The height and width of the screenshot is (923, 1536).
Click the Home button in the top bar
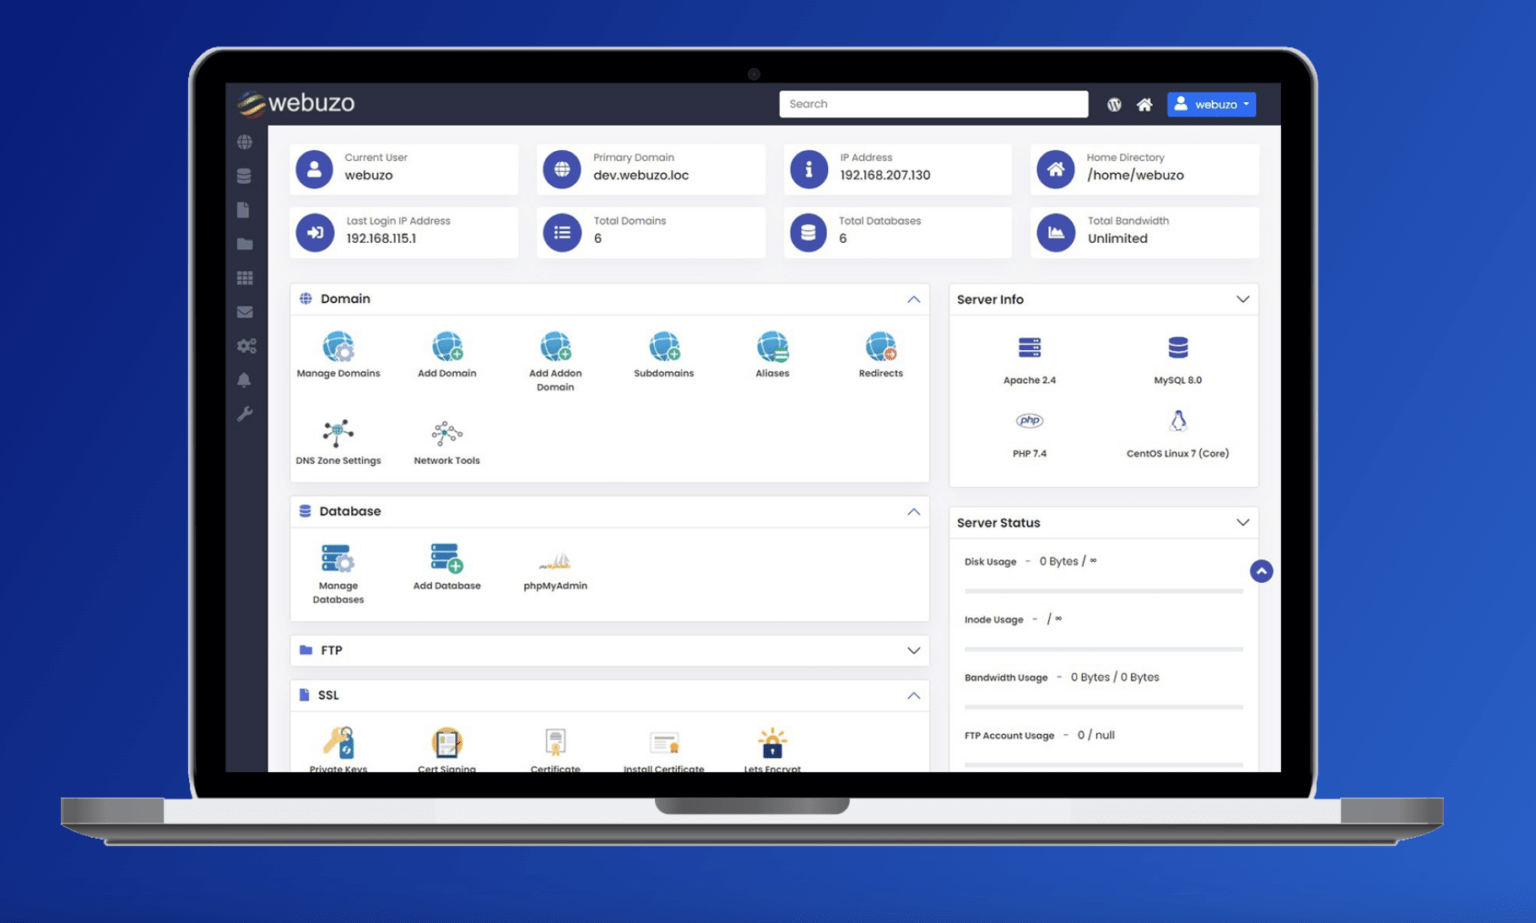[x=1144, y=103]
